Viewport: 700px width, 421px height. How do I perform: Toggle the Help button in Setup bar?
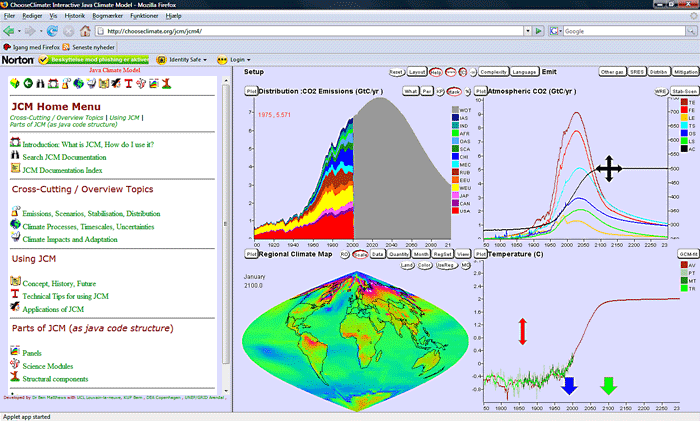tap(435, 72)
